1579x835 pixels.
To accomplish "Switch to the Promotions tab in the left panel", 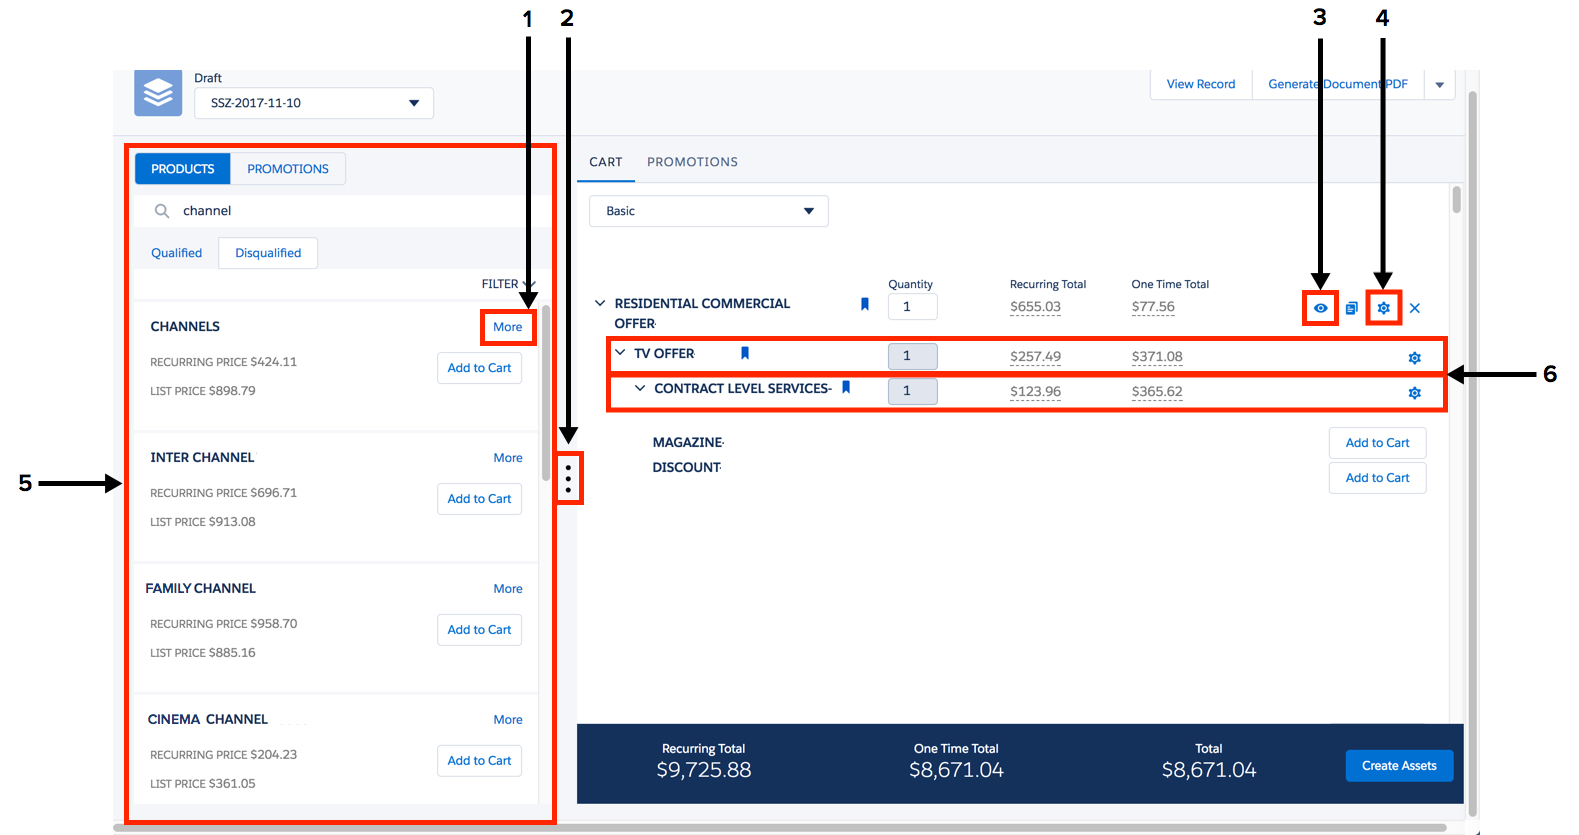I will pos(288,169).
